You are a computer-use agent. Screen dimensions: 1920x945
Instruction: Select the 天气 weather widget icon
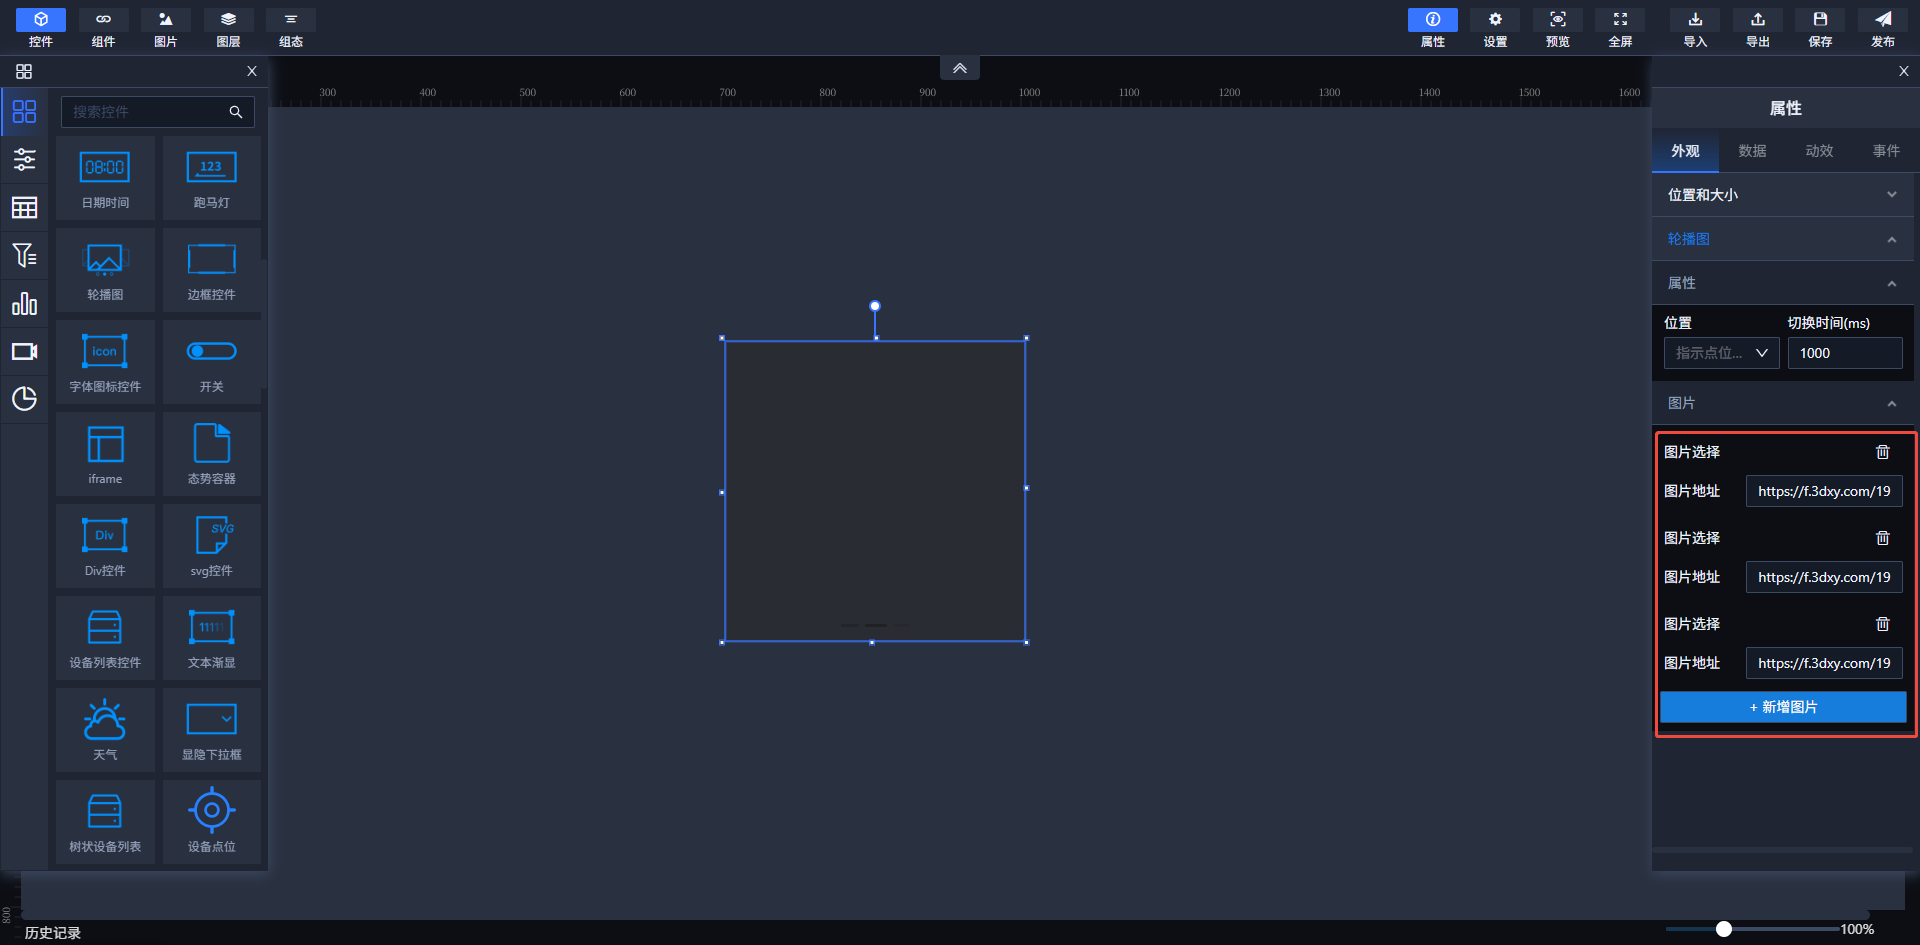pyautogui.click(x=105, y=730)
